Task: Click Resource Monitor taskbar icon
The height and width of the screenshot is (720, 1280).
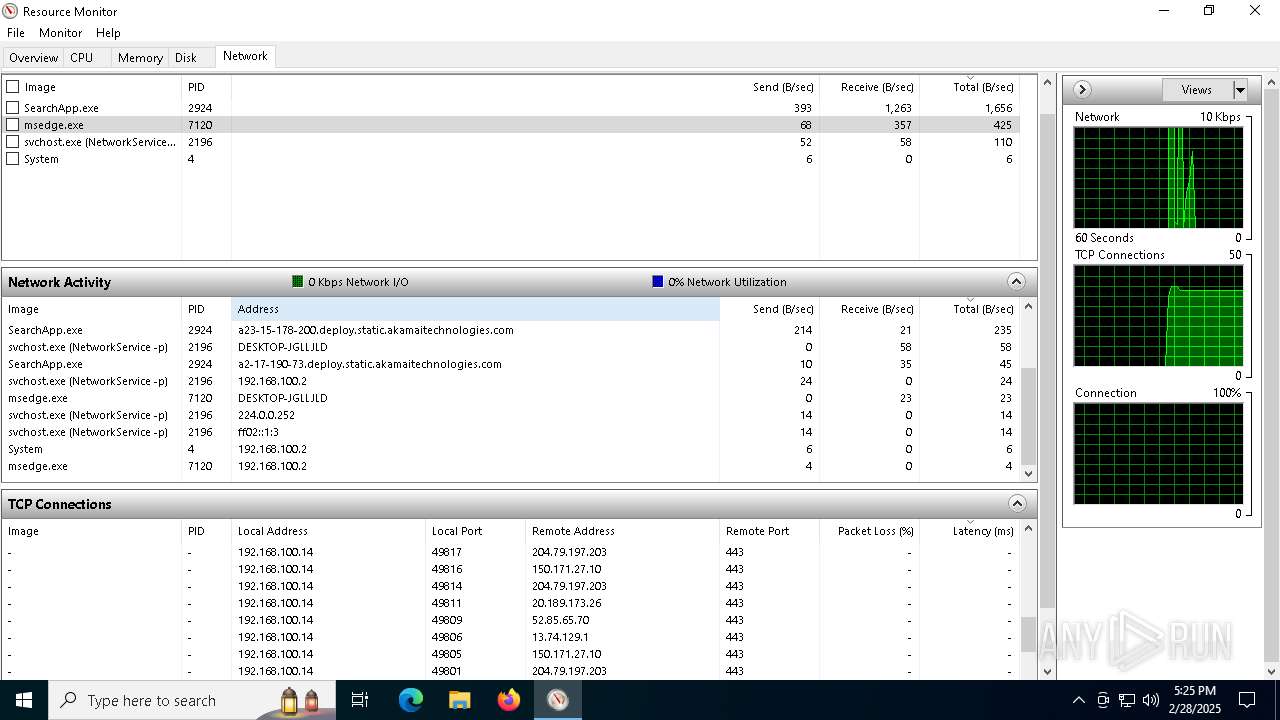Action: 558,700
